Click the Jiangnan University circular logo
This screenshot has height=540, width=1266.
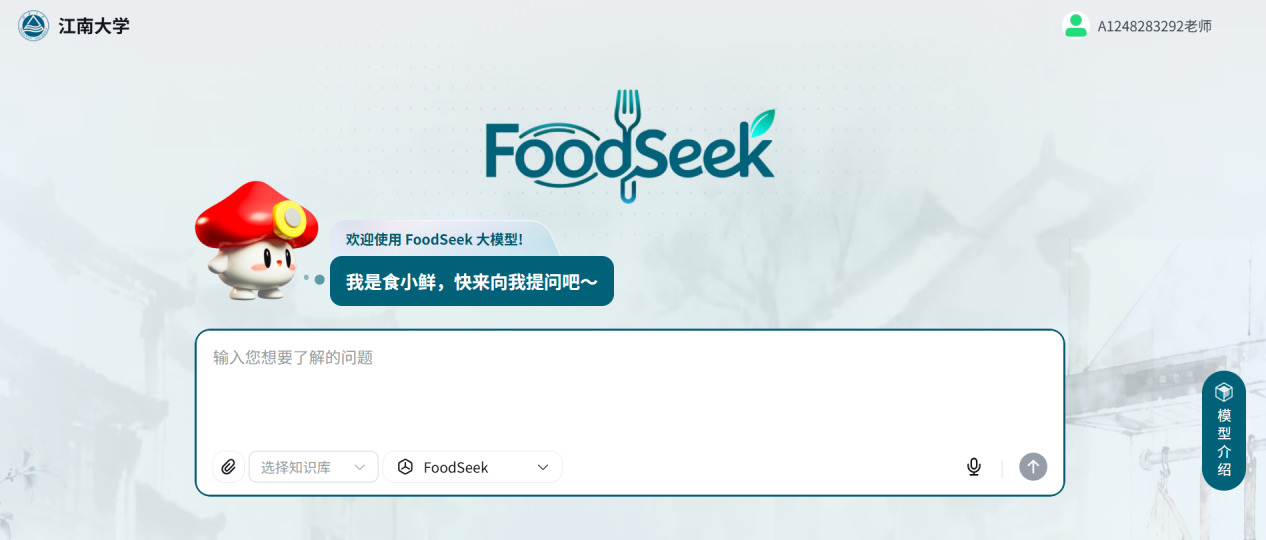33,25
